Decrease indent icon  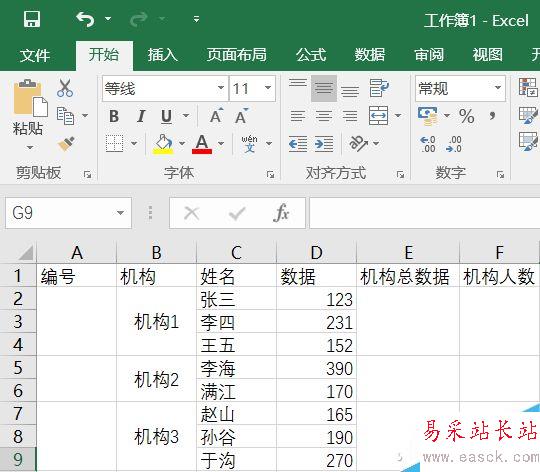coord(298,144)
